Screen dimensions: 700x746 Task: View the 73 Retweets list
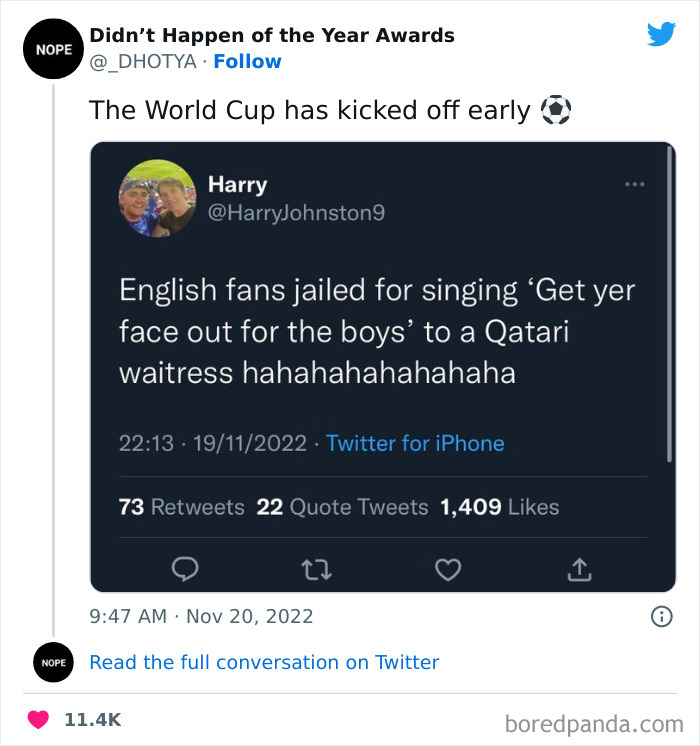[x=181, y=507]
